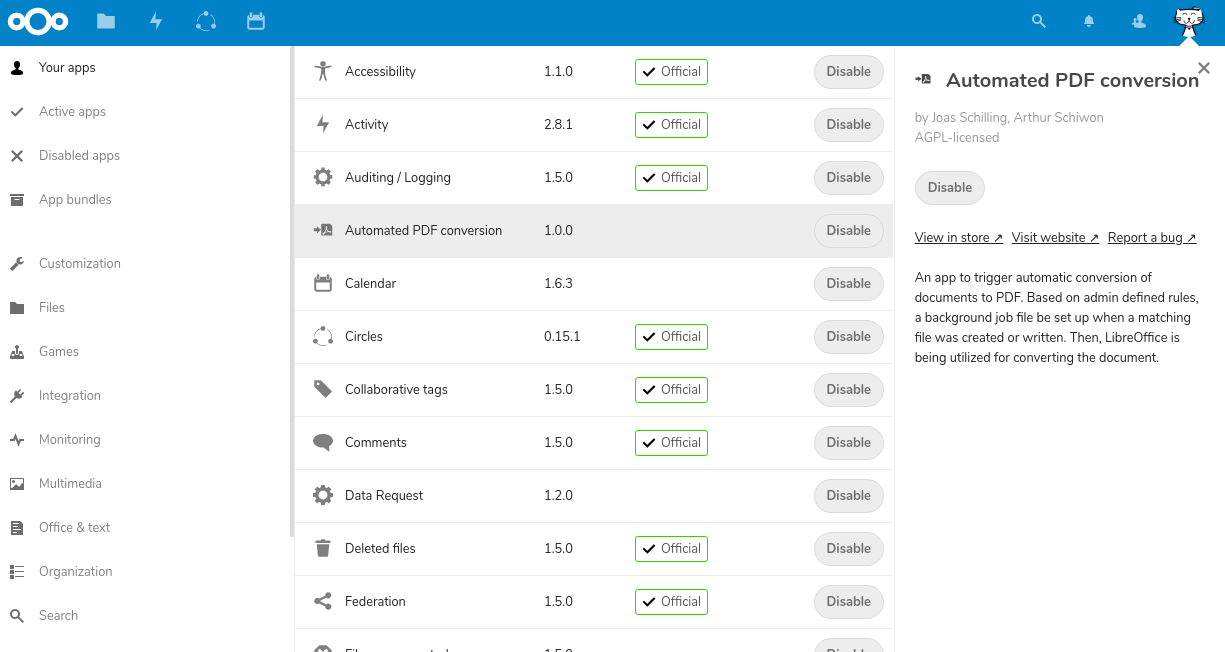Click the Collaborative tags icon

click(322, 389)
